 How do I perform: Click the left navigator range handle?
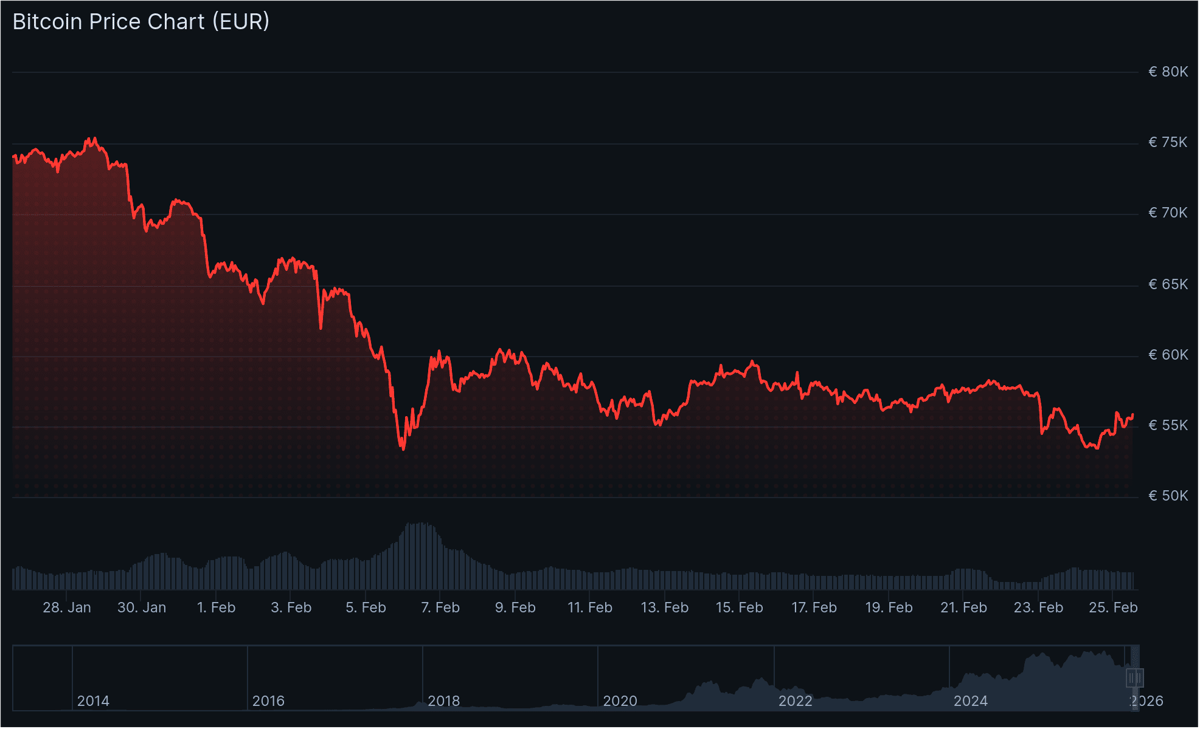coord(1131,678)
